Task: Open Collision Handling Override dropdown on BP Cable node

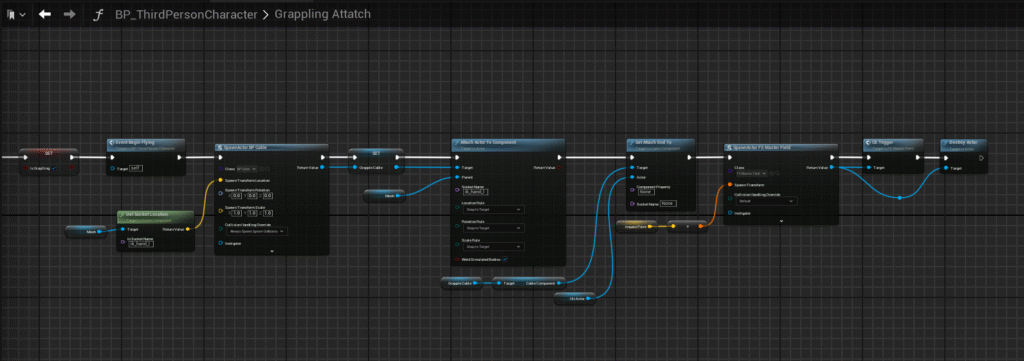Action: (x=257, y=231)
